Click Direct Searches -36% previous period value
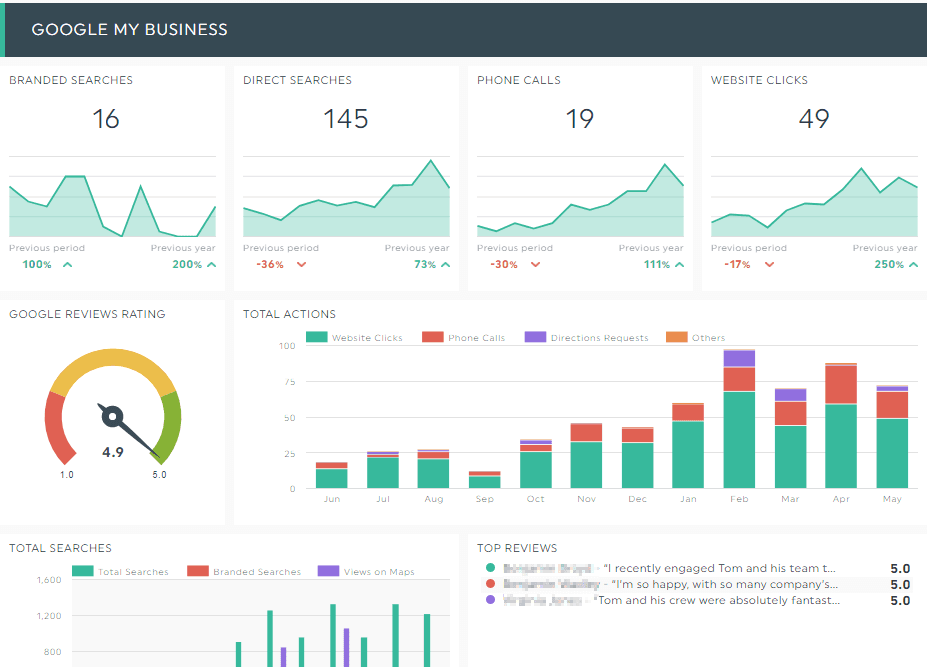The image size is (927, 667). click(270, 264)
